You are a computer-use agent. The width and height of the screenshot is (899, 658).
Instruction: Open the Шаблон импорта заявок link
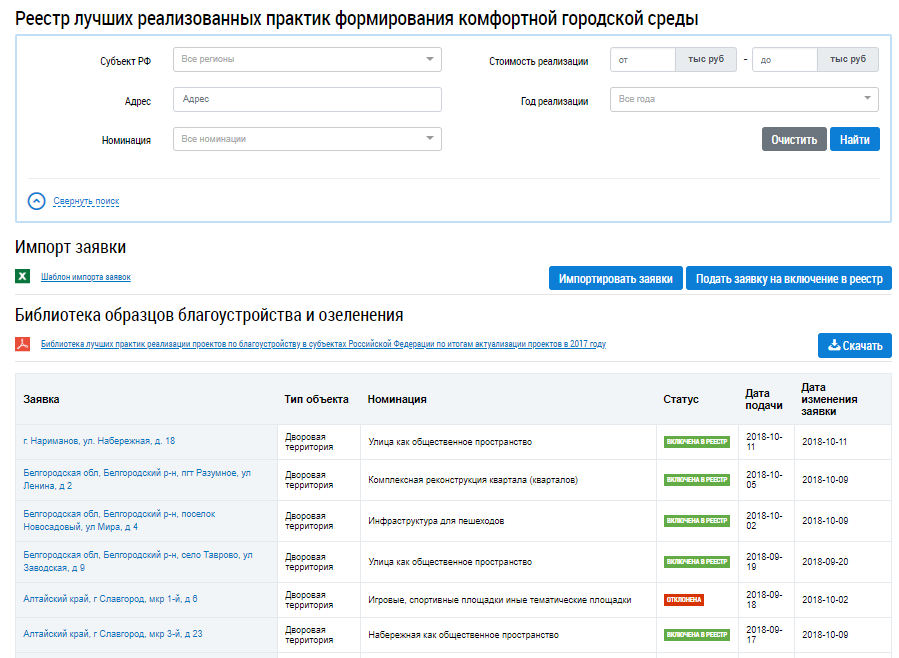tap(86, 277)
